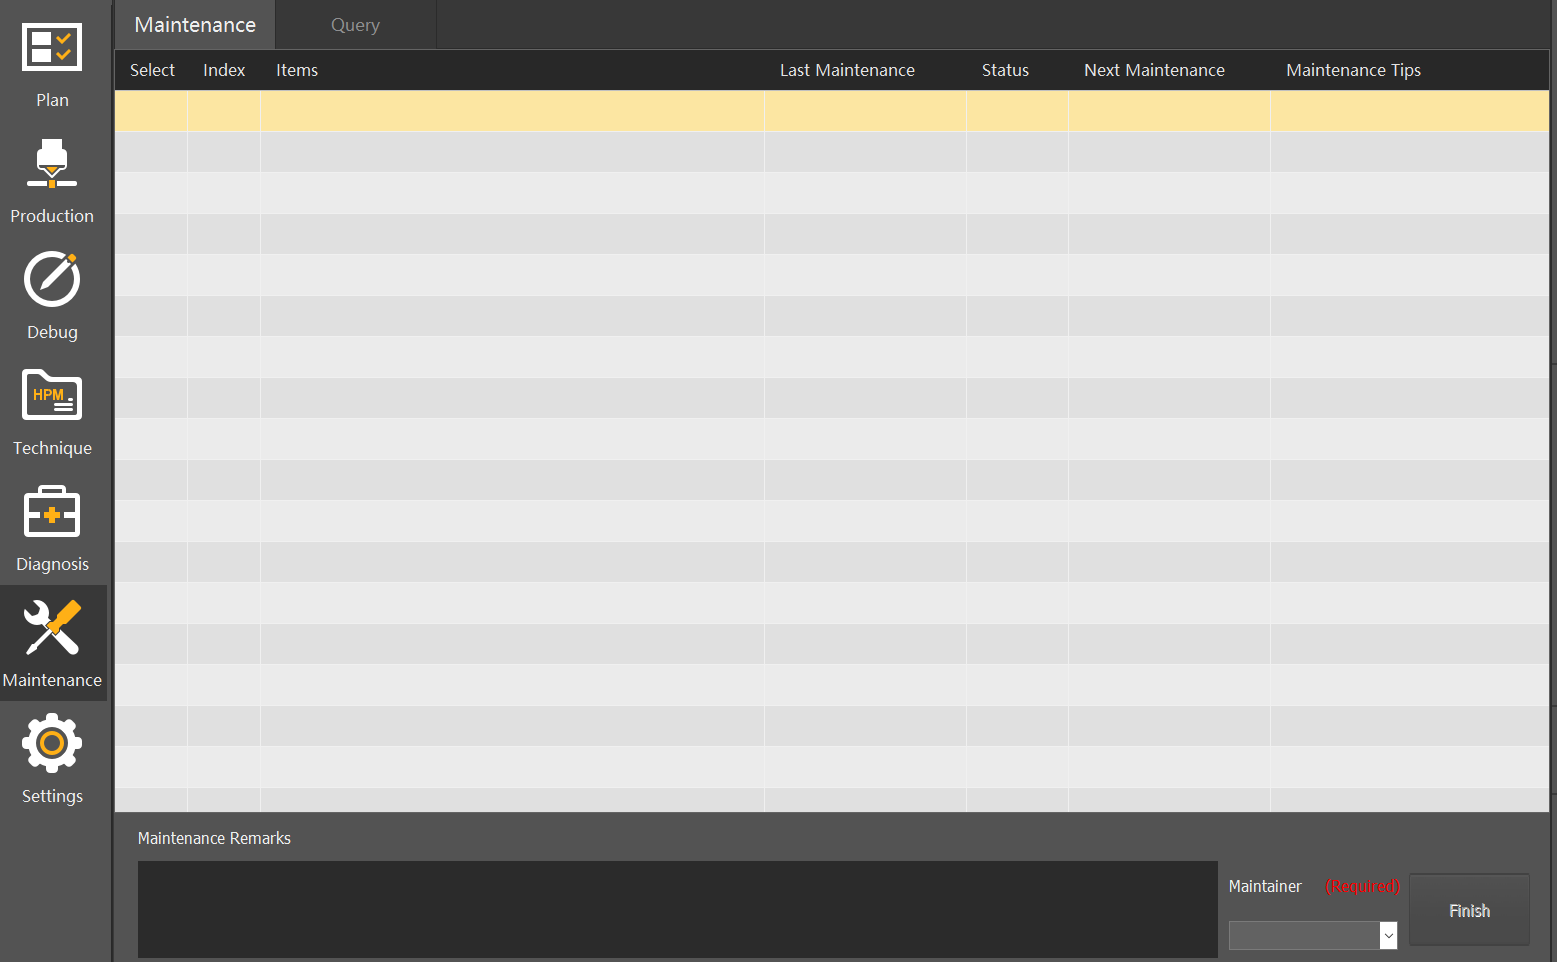Switch to the Query tab
This screenshot has height=962, width=1557.
point(355,25)
